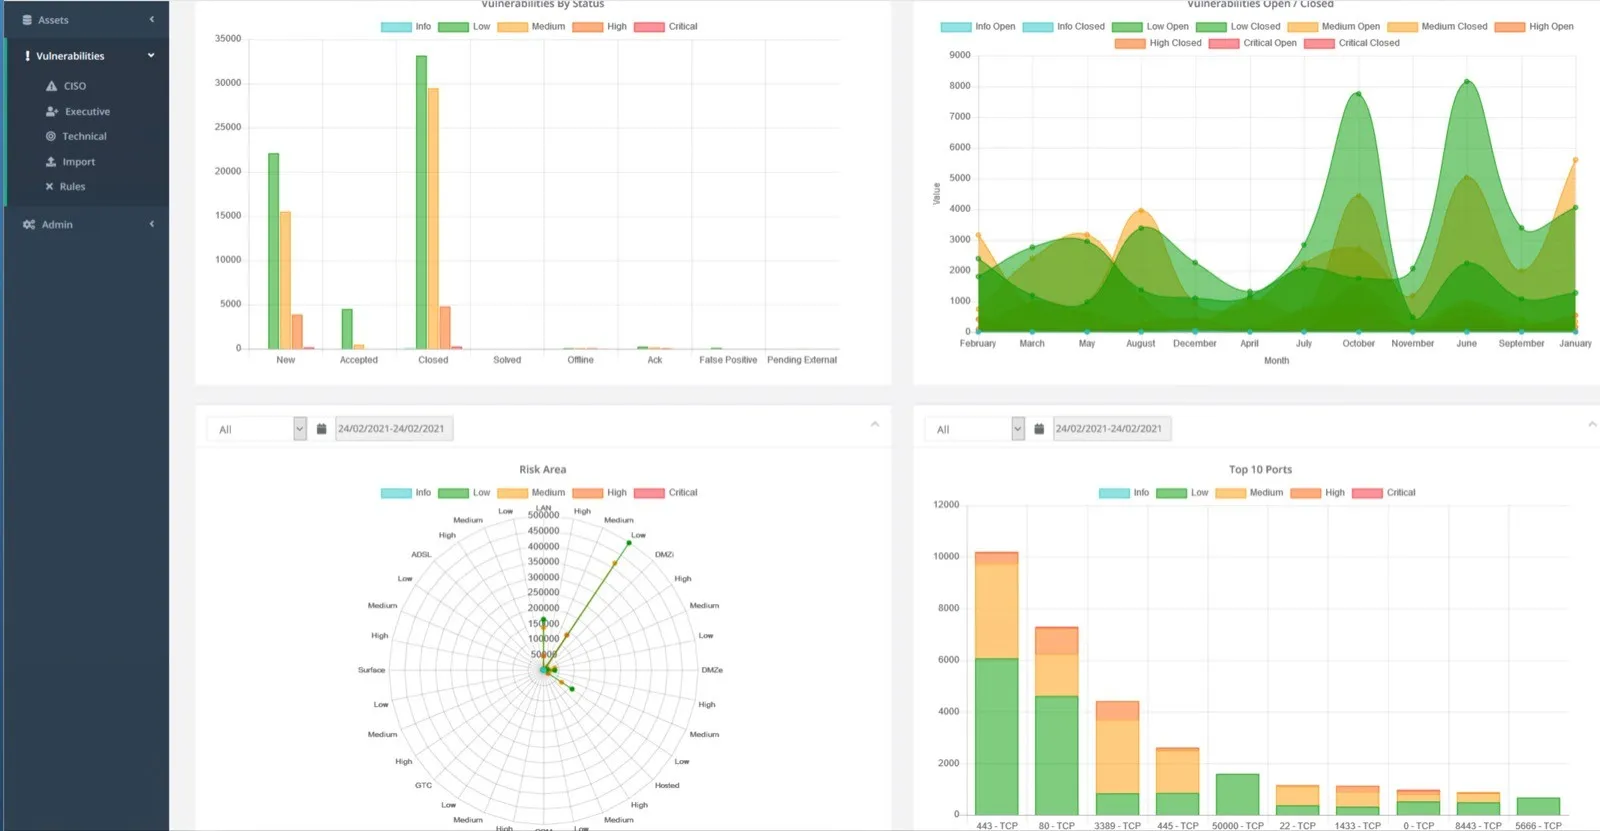Toggle Low Open series in Open/Closed legend
Screen dimensions: 1600x831
[x=1151, y=27]
